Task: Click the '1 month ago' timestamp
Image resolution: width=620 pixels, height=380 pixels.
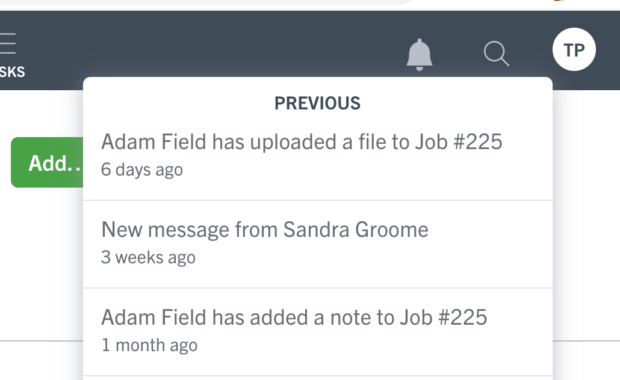Action: click(149, 345)
